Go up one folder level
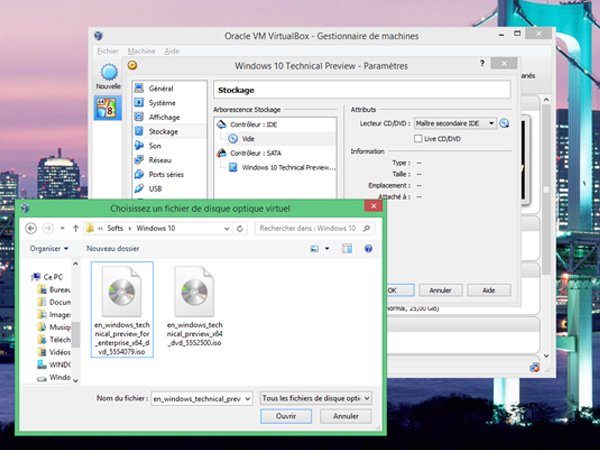Viewport: 600px width, 450px height. 76,228
